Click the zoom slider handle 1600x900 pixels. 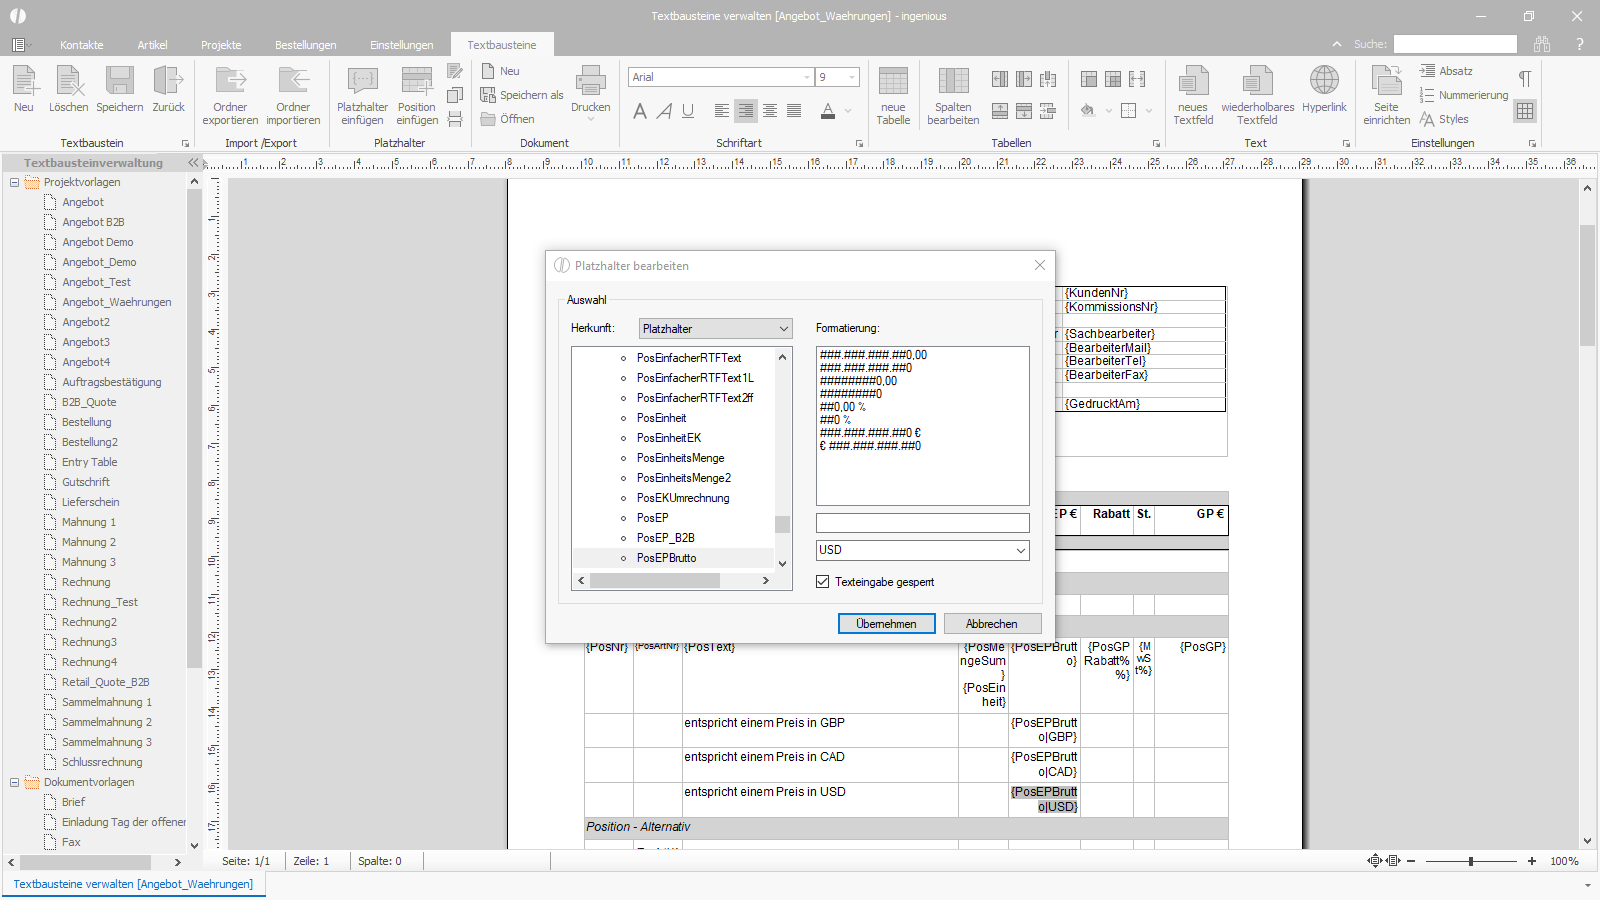[1471, 861]
